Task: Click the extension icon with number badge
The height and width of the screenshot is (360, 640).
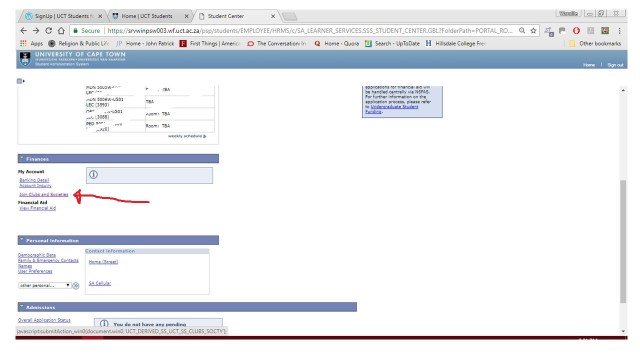Action: tap(549, 31)
